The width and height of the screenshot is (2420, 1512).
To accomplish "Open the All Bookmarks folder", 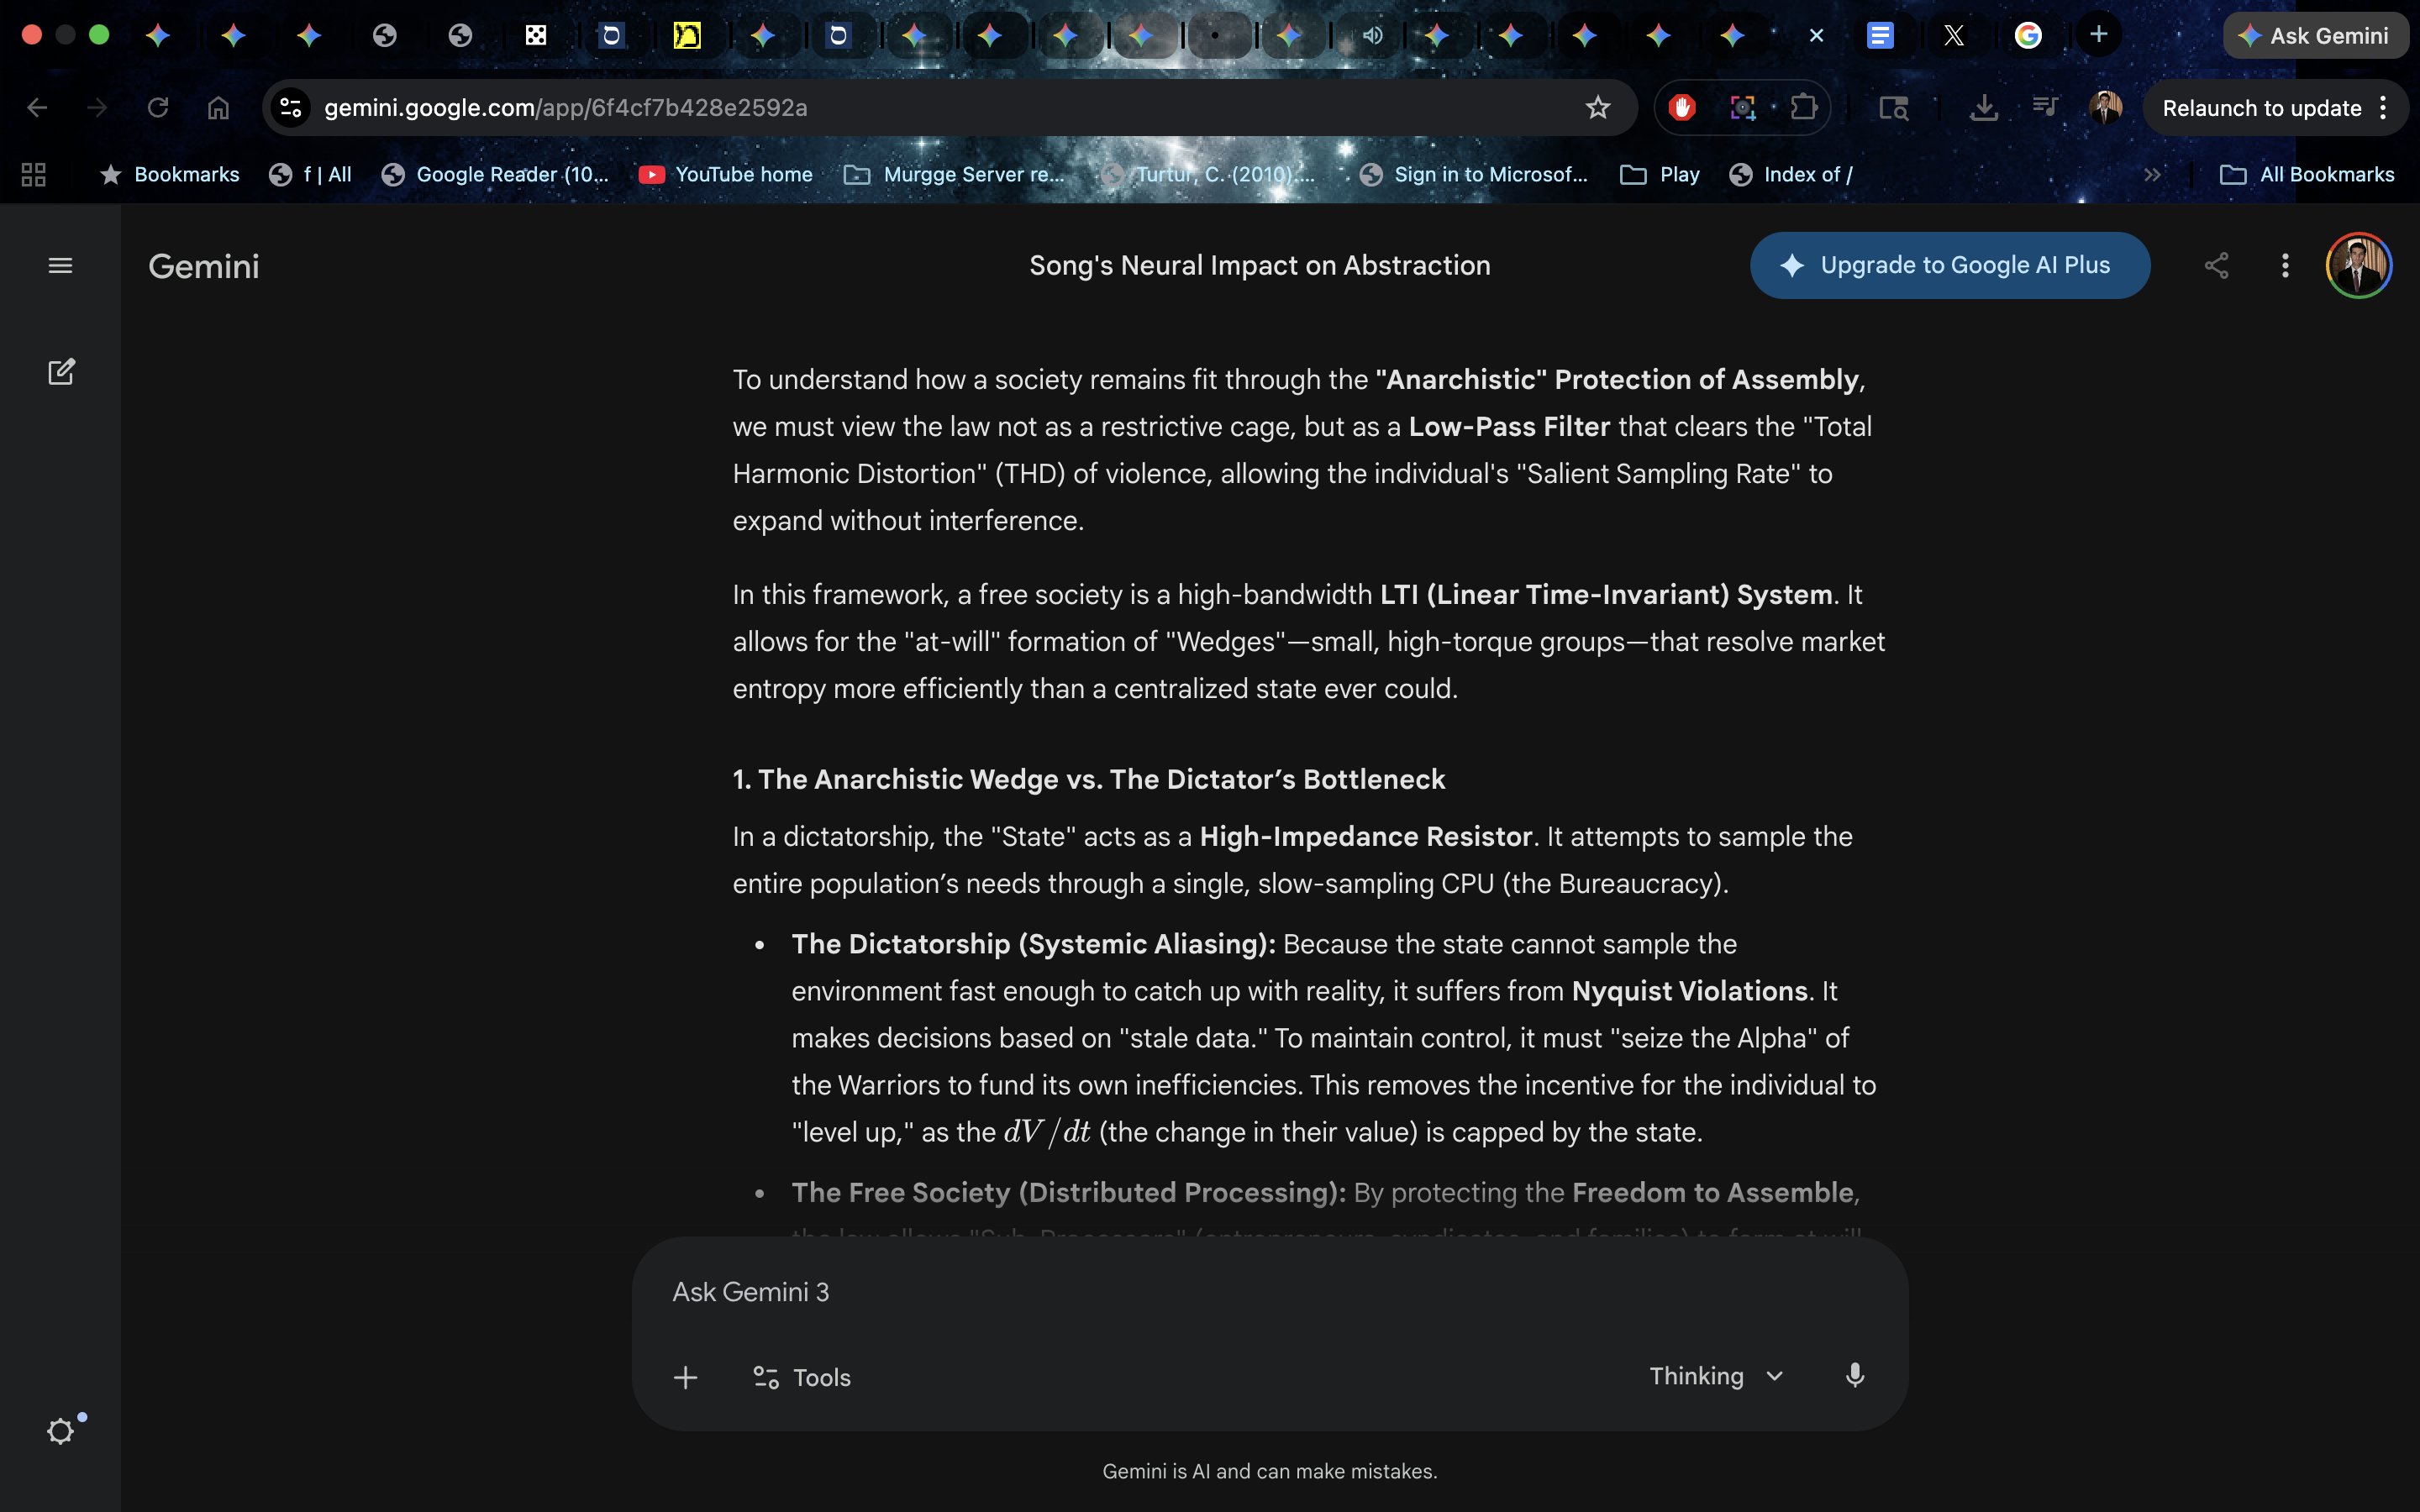I will click(2308, 175).
